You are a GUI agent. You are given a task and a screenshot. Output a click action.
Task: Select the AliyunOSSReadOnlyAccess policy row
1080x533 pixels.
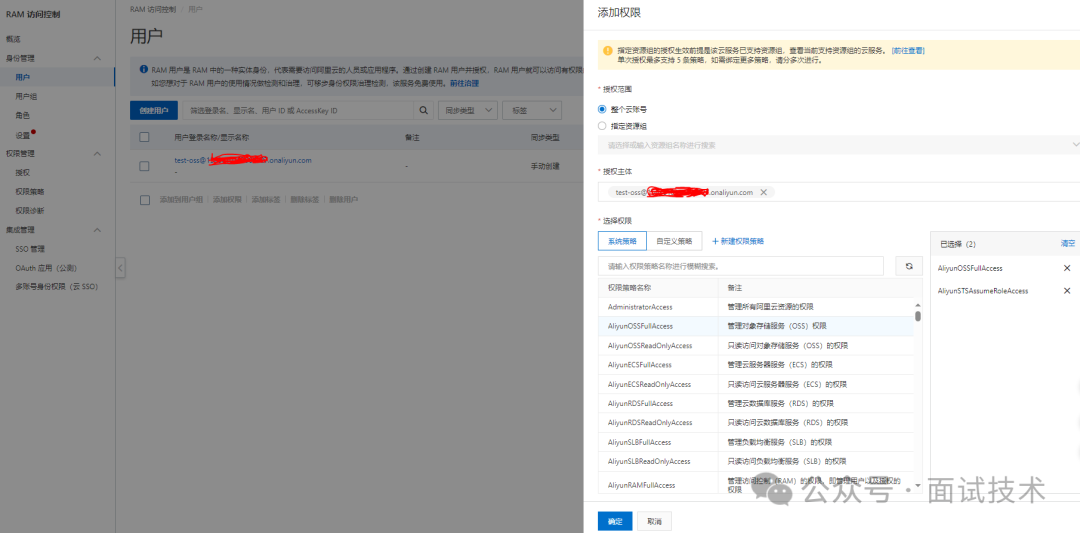[756, 345]
